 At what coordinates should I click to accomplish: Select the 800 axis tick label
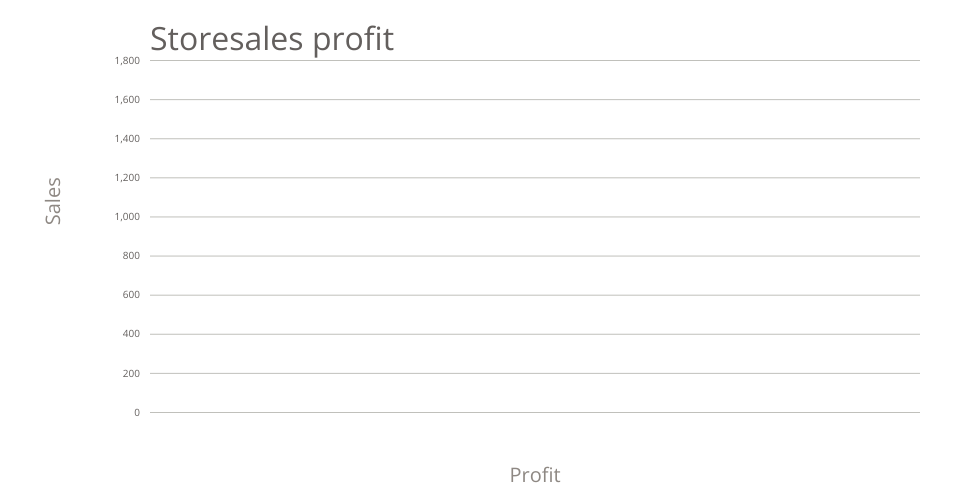tap(132, 256)
